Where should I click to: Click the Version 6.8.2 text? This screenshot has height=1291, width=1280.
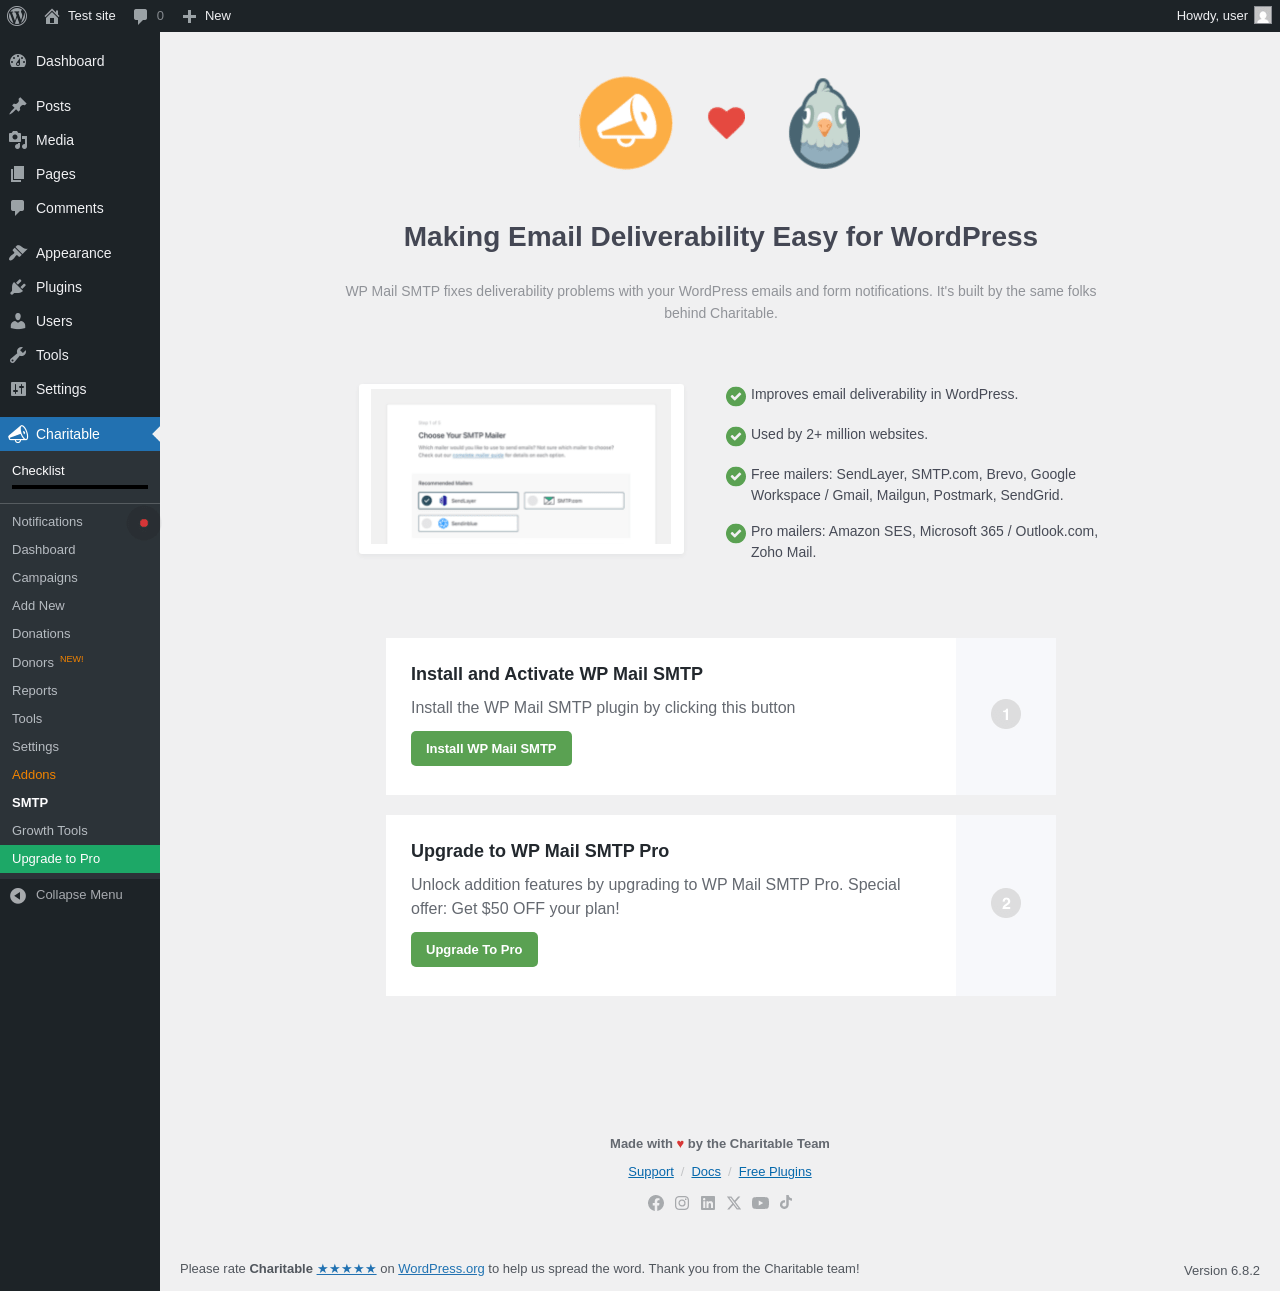point(1222,1271)
